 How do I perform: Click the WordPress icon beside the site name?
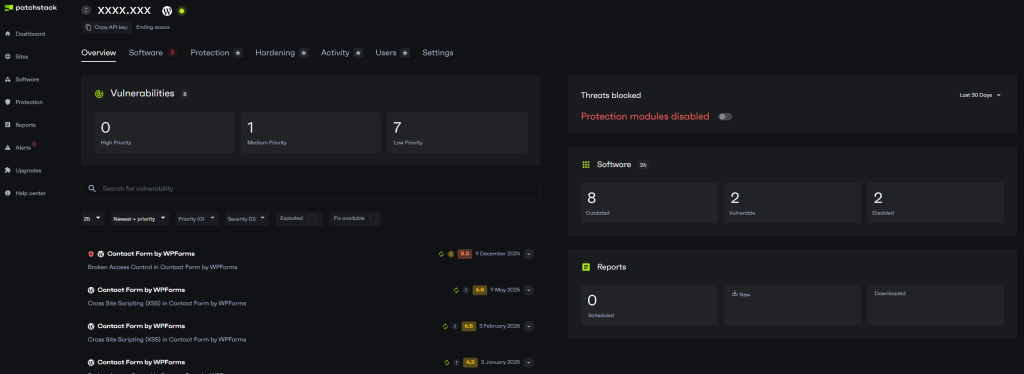point(167,11)
